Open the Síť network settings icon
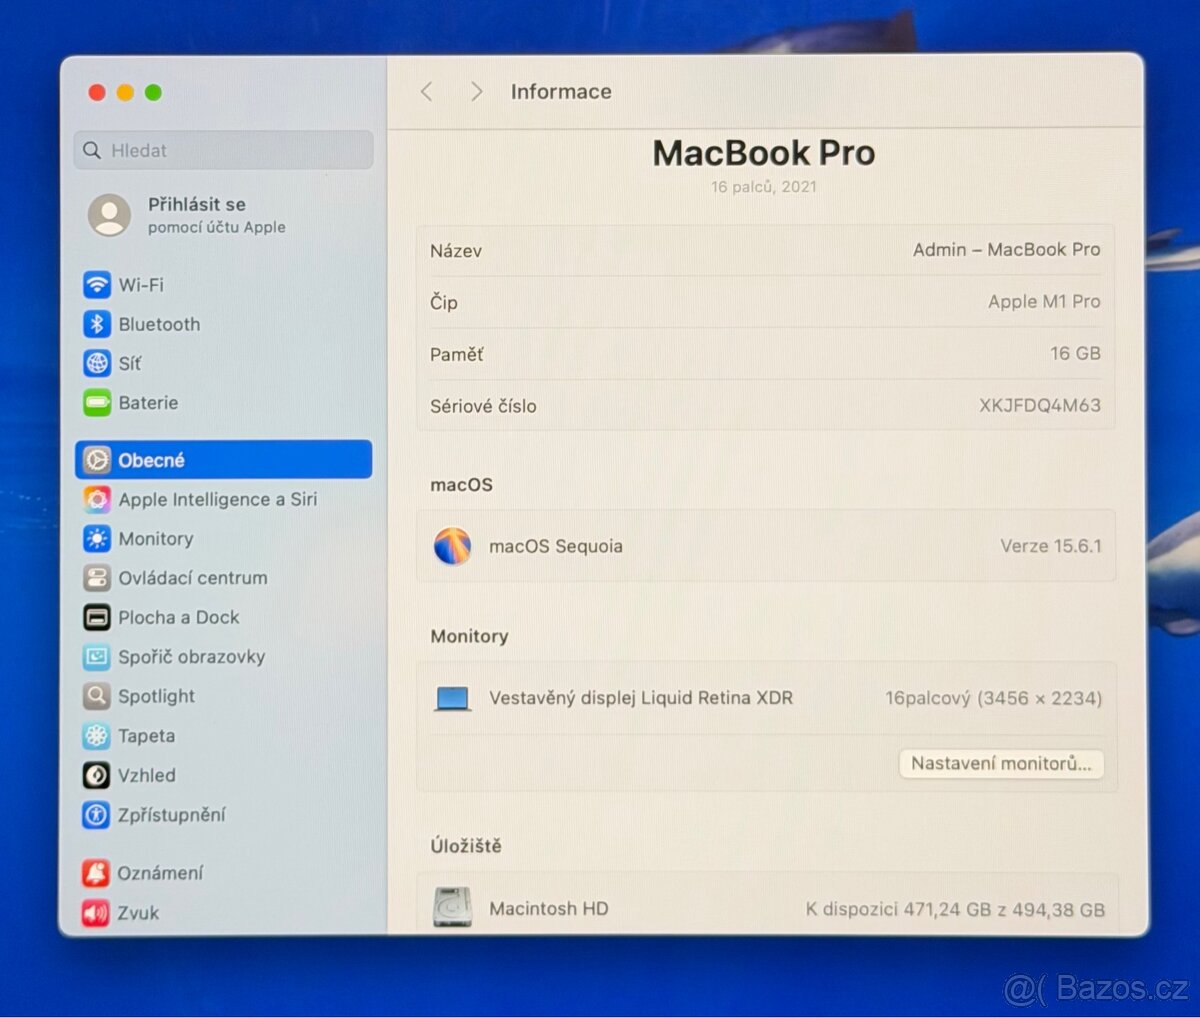1200x1018 pixels. click(x=96, y=363)
